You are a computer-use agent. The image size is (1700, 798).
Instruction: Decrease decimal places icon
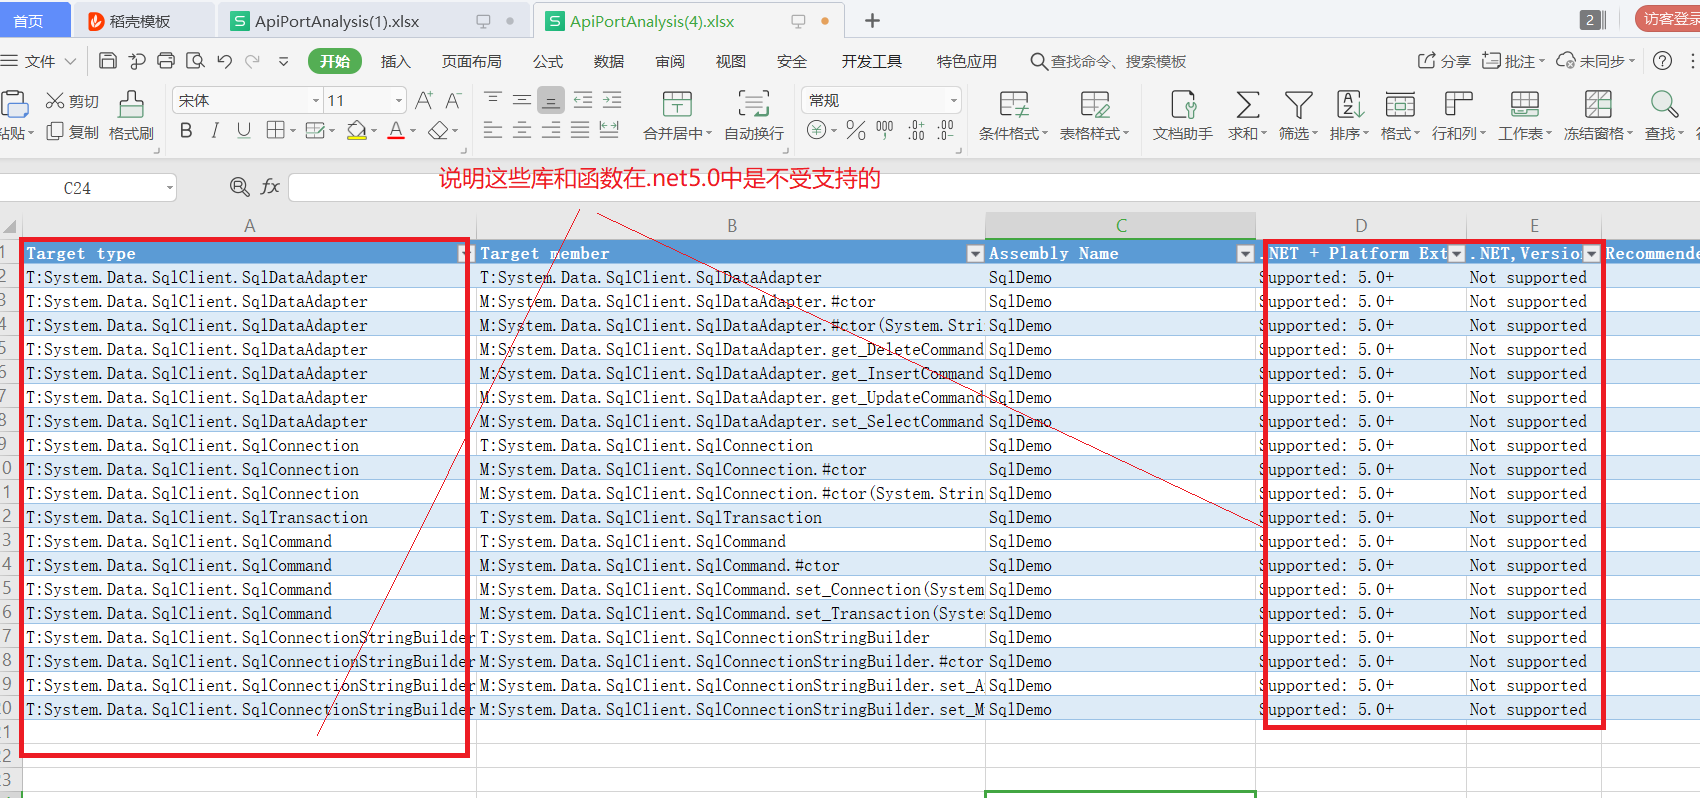(946, 130)
